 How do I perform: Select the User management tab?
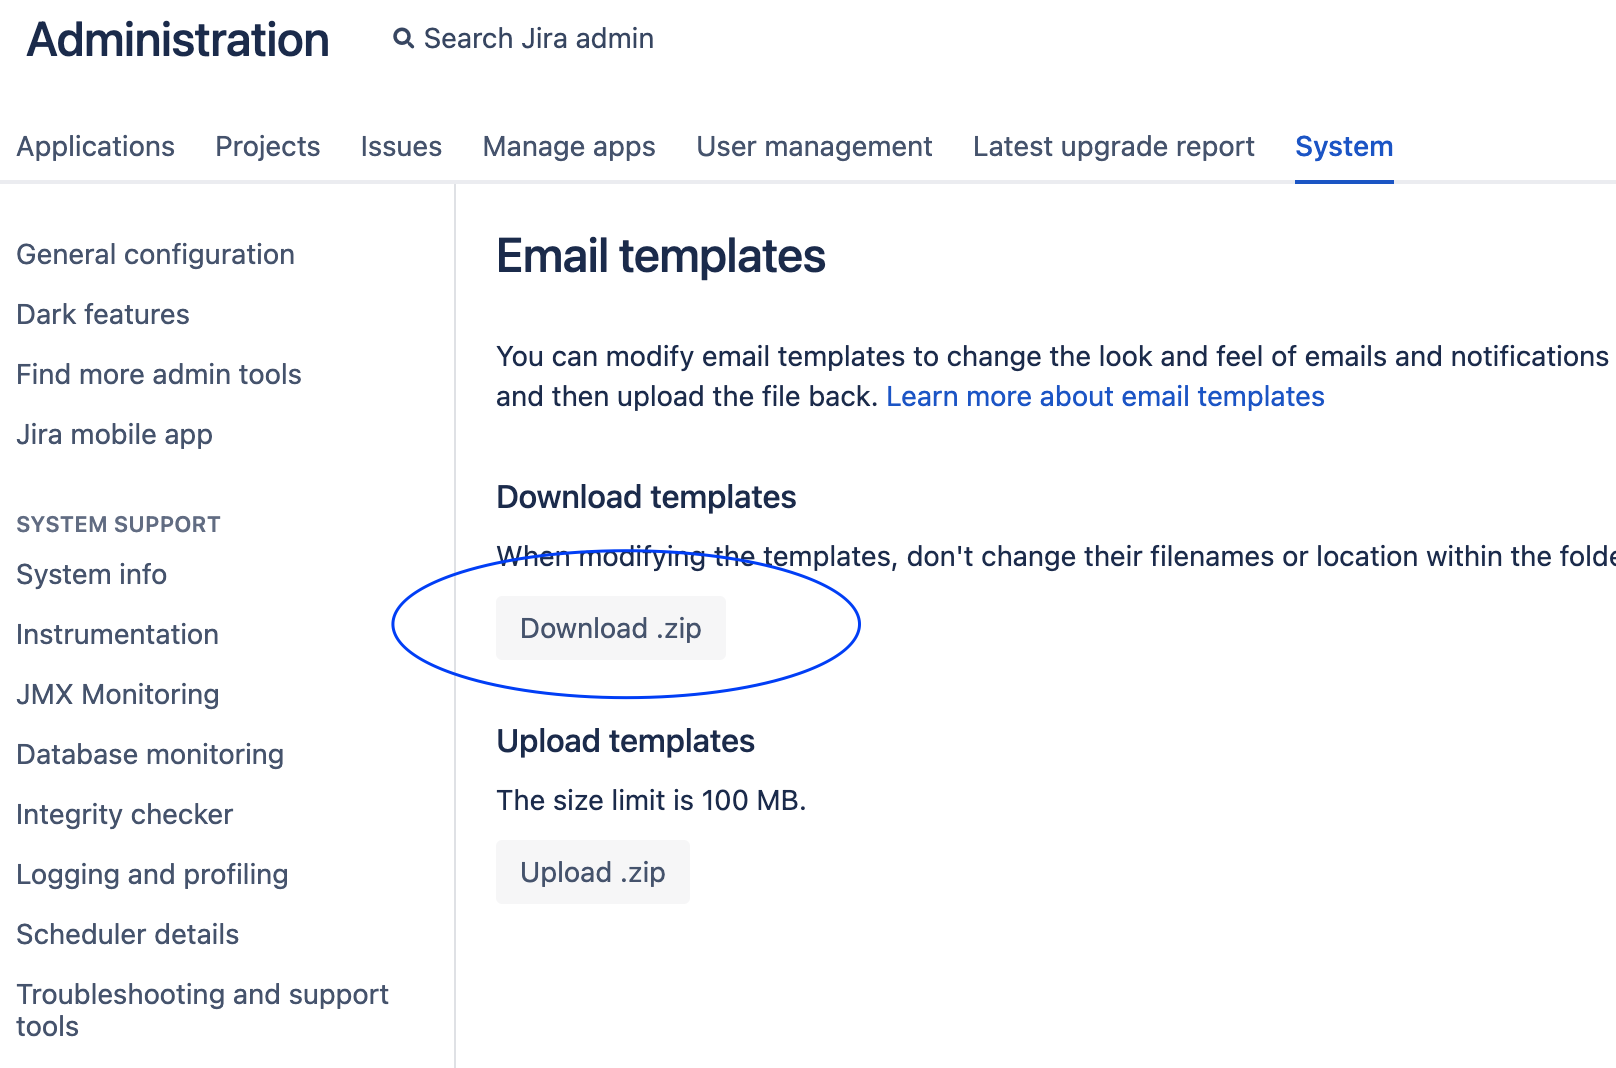click(814, 146)
